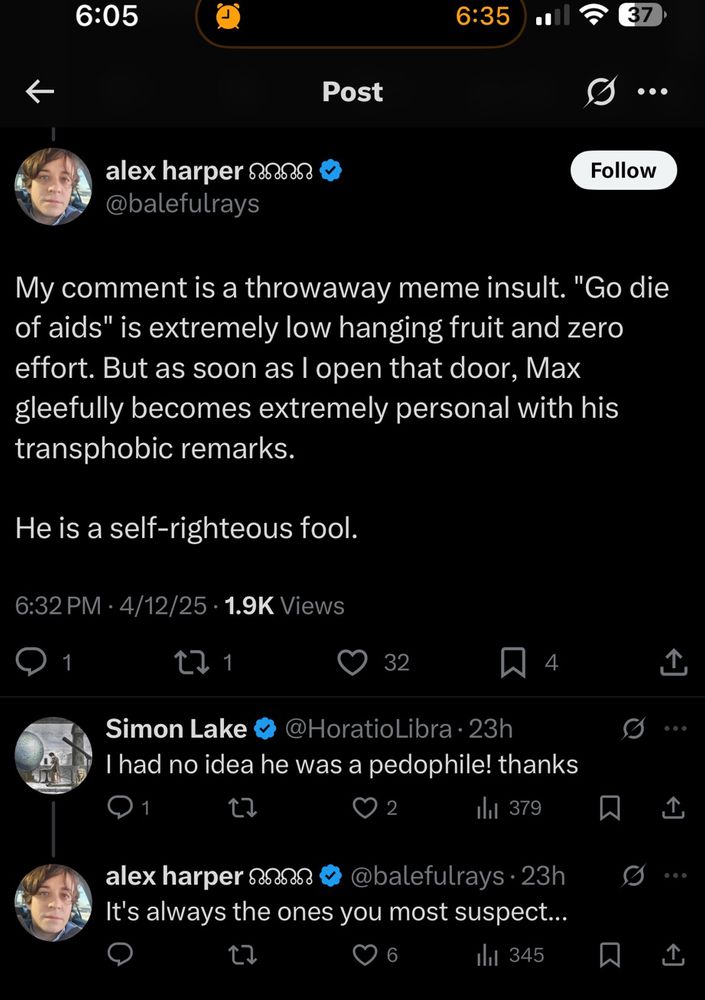Follow alex harper's account

623,170
